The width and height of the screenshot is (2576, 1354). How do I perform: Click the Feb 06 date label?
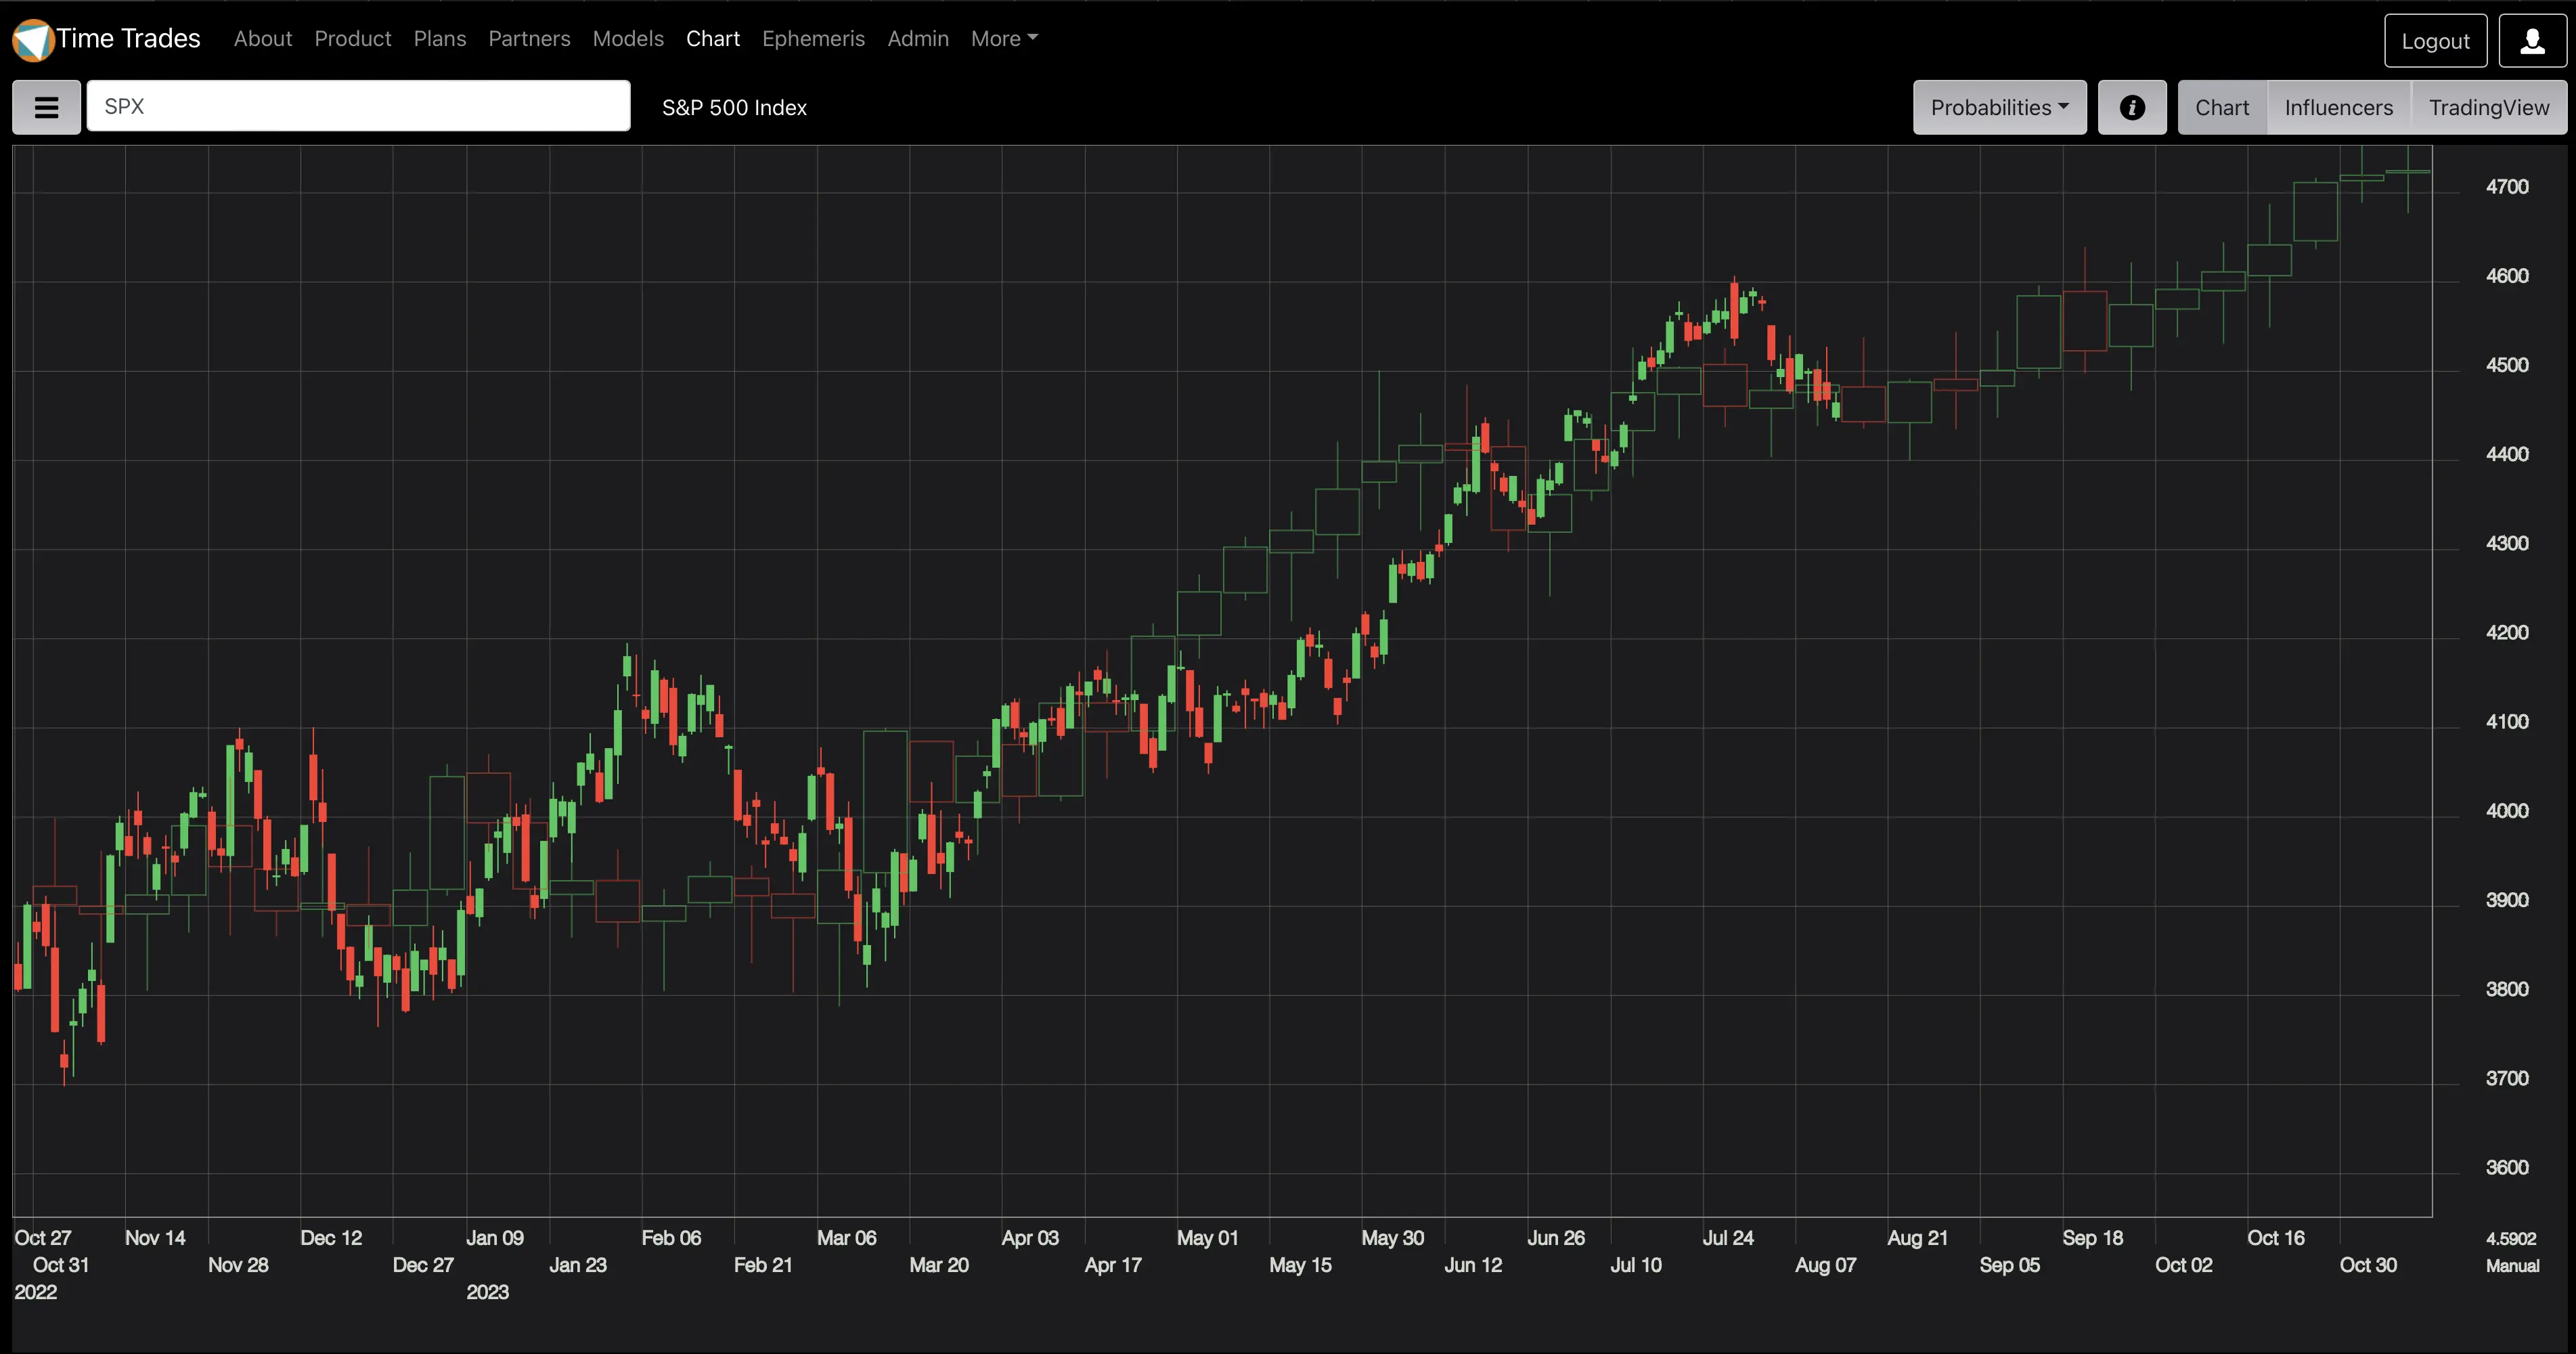[x=671, y=1238]
